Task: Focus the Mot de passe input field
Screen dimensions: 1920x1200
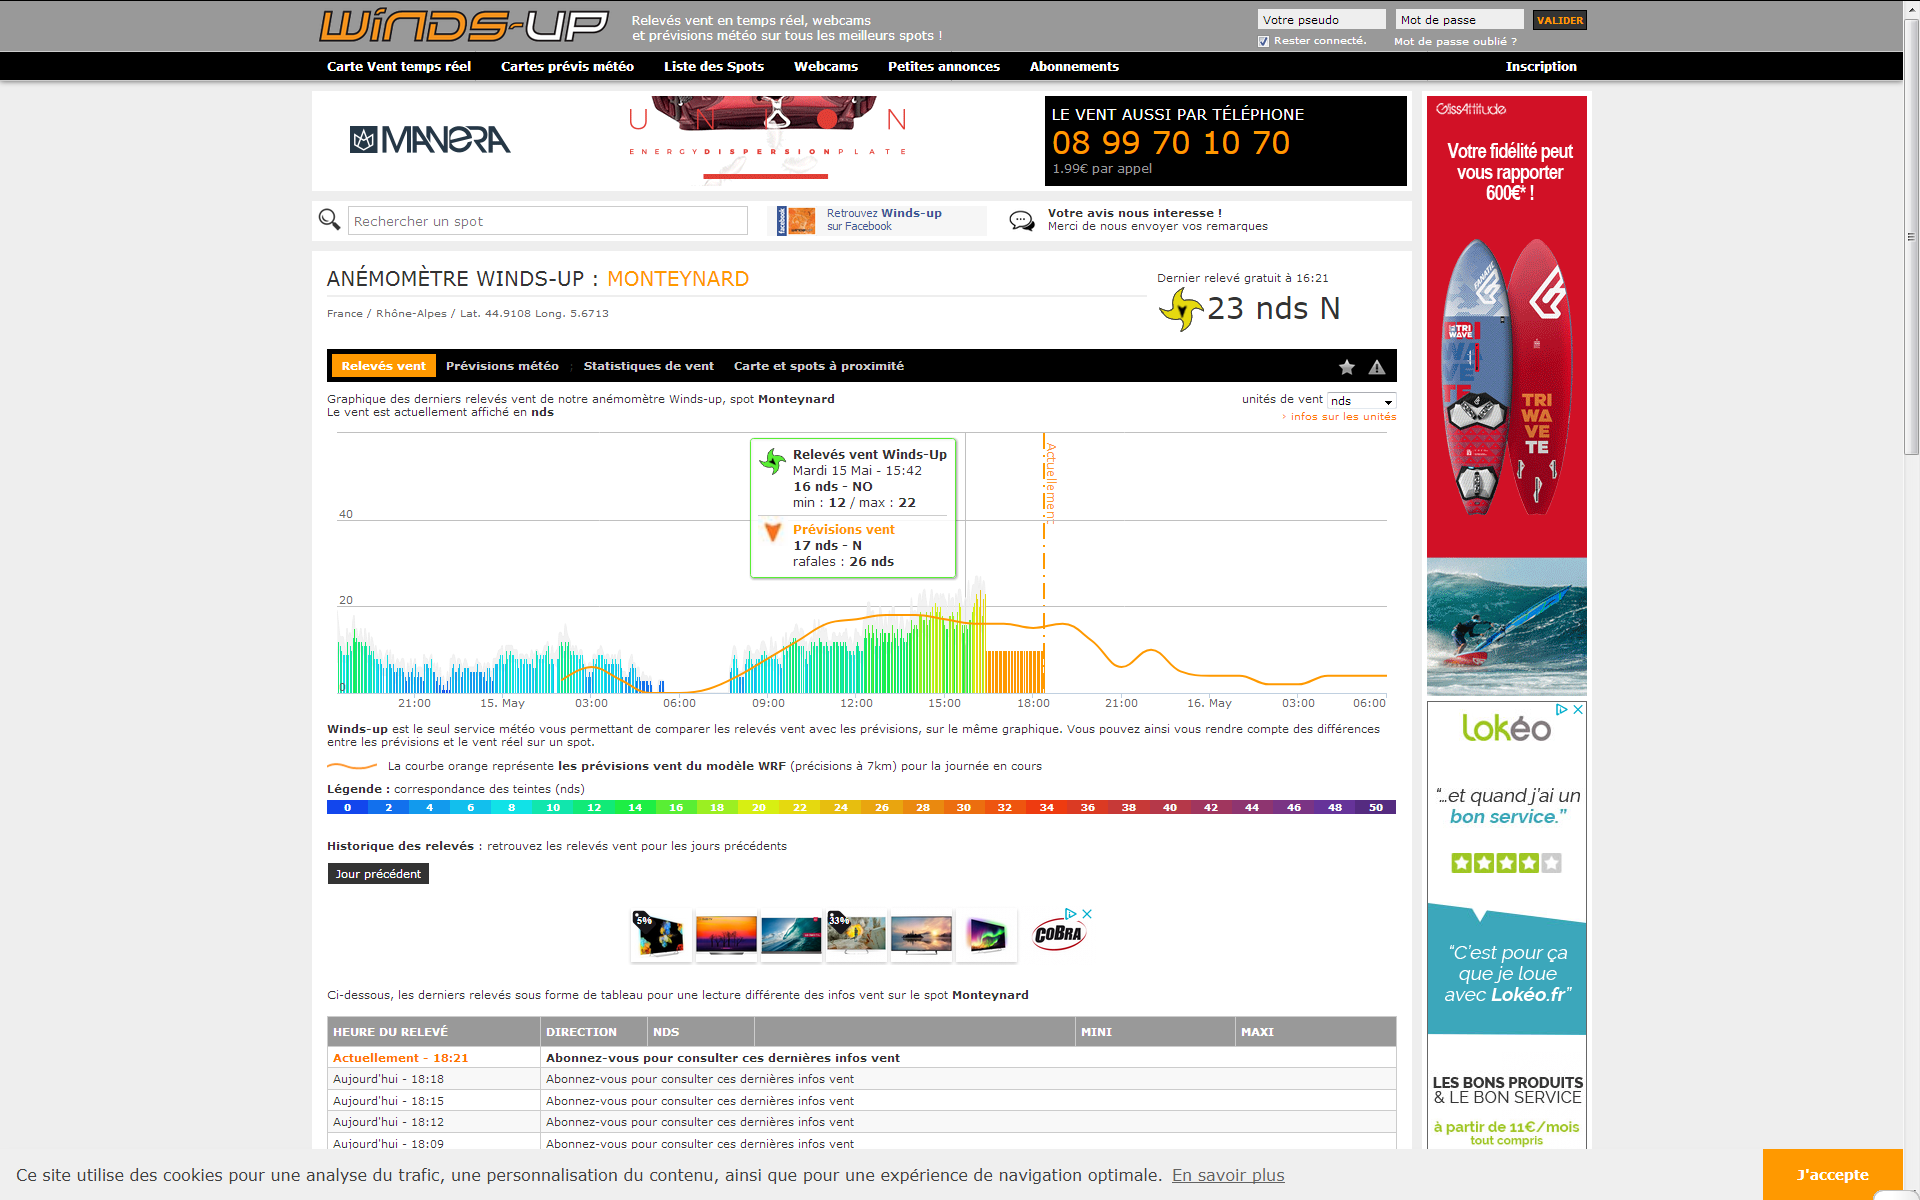Action: tap(1459, 20)
